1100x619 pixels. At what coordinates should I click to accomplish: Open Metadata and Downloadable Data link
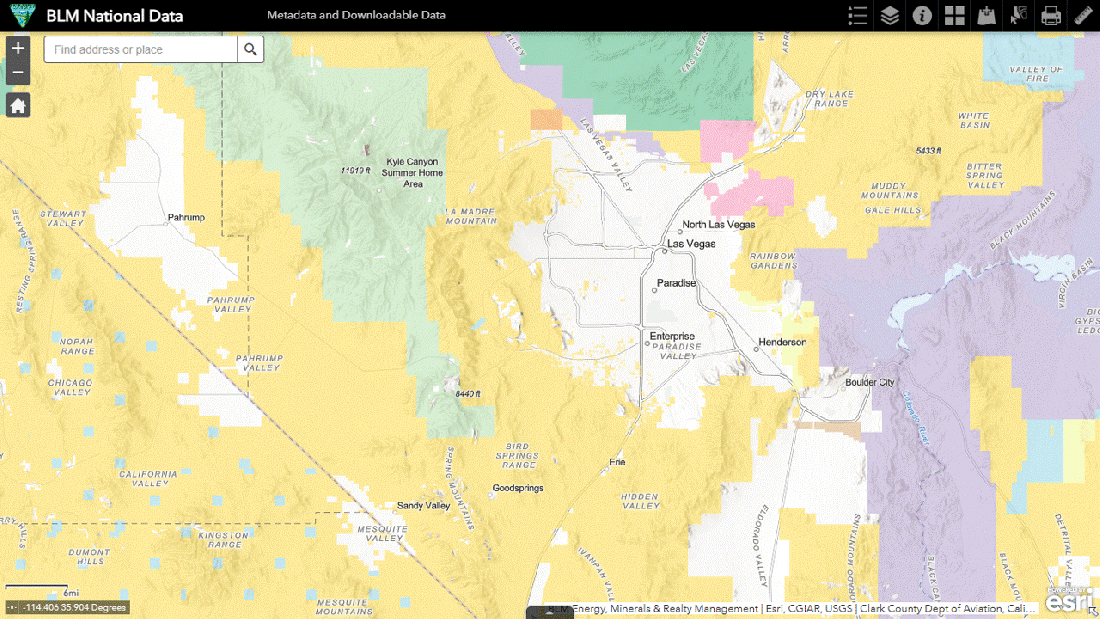356,15
